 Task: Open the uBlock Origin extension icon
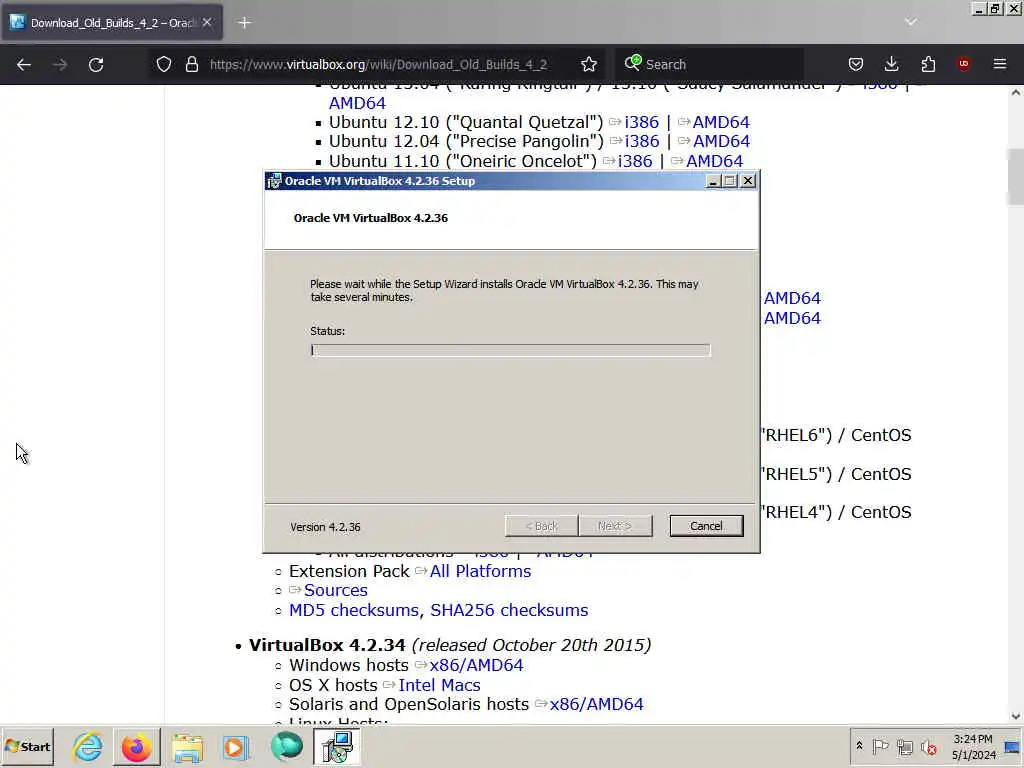point(963,64)
